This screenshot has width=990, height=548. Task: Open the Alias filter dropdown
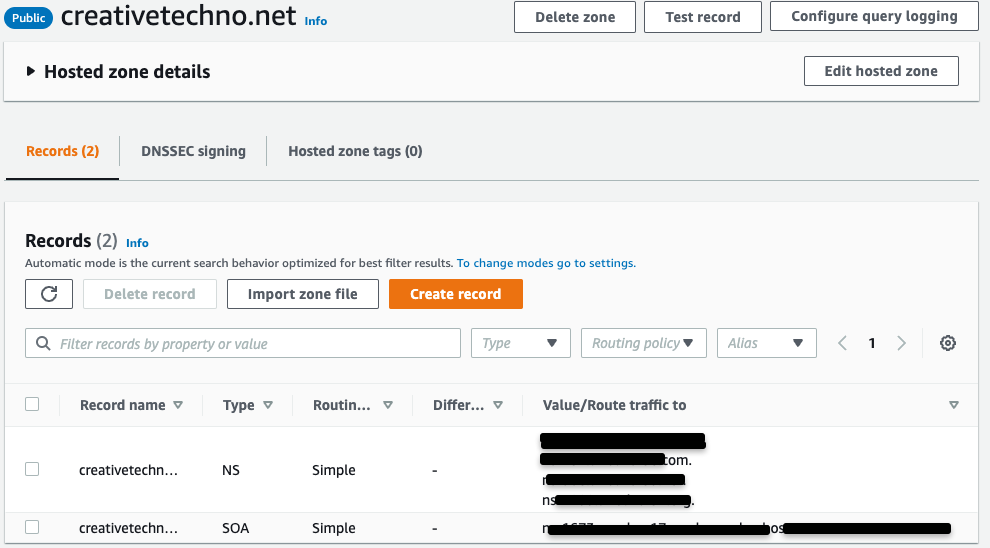(x=766, y=343)
